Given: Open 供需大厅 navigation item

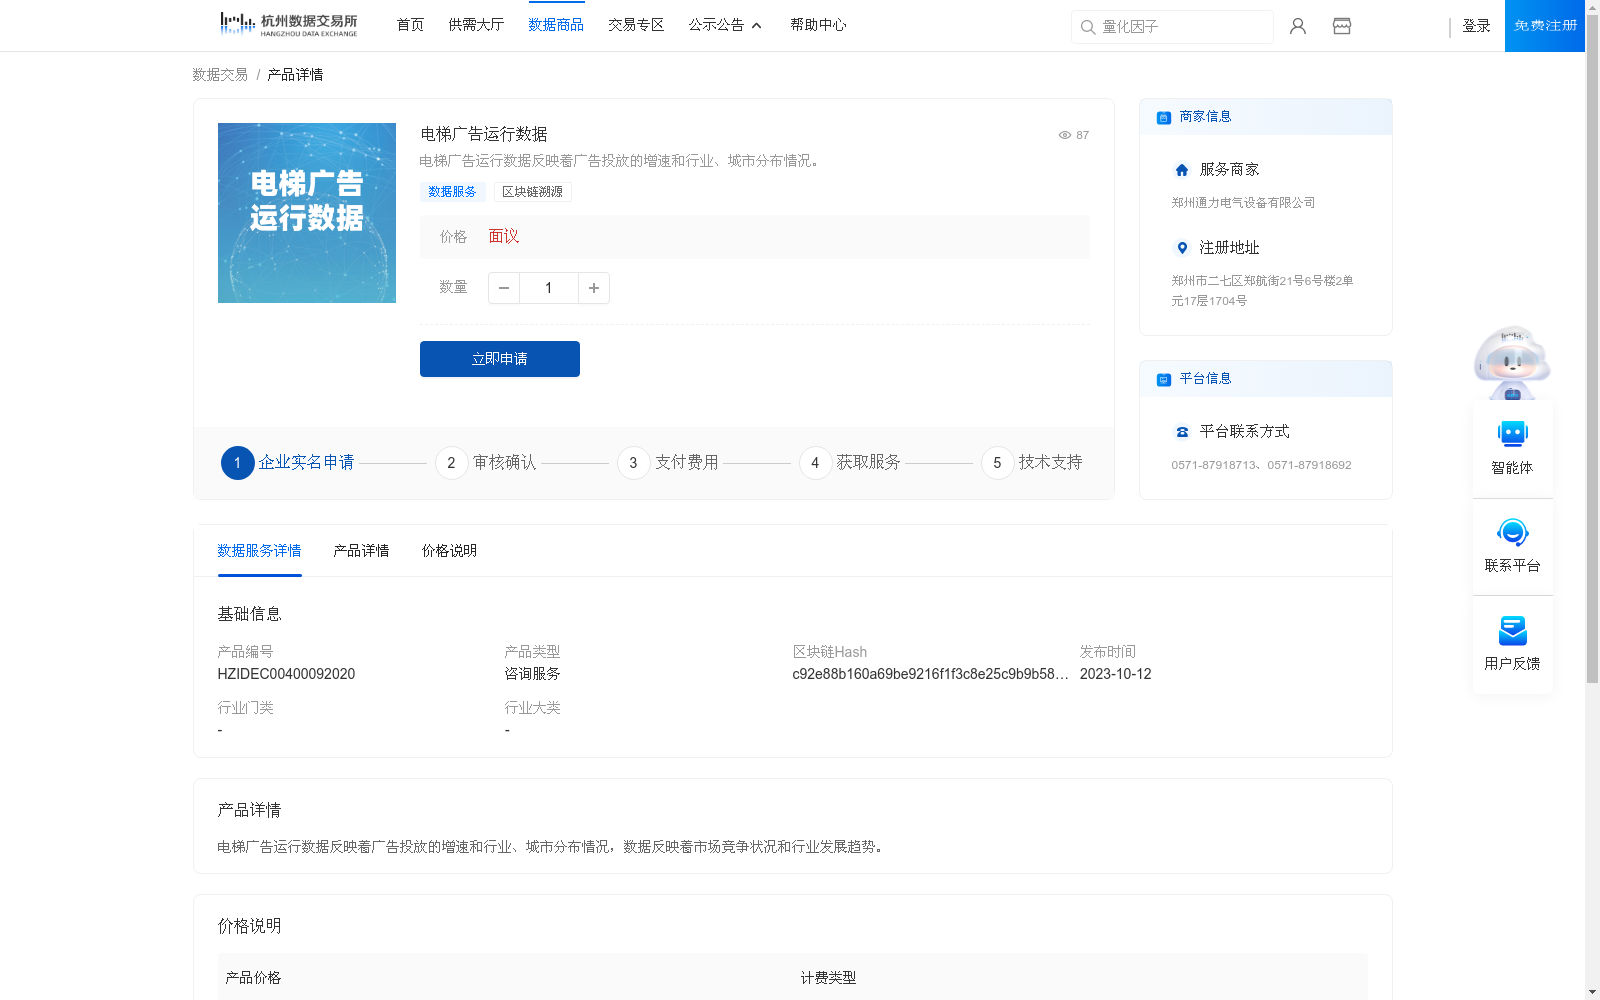Looking at the screenshot, I should pyautogui.click(x=476, y=25).
